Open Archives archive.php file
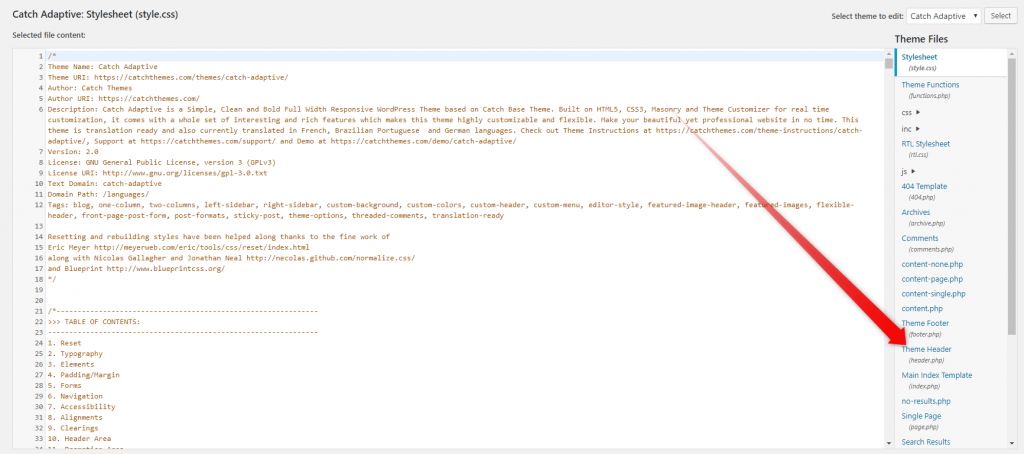 918,213
